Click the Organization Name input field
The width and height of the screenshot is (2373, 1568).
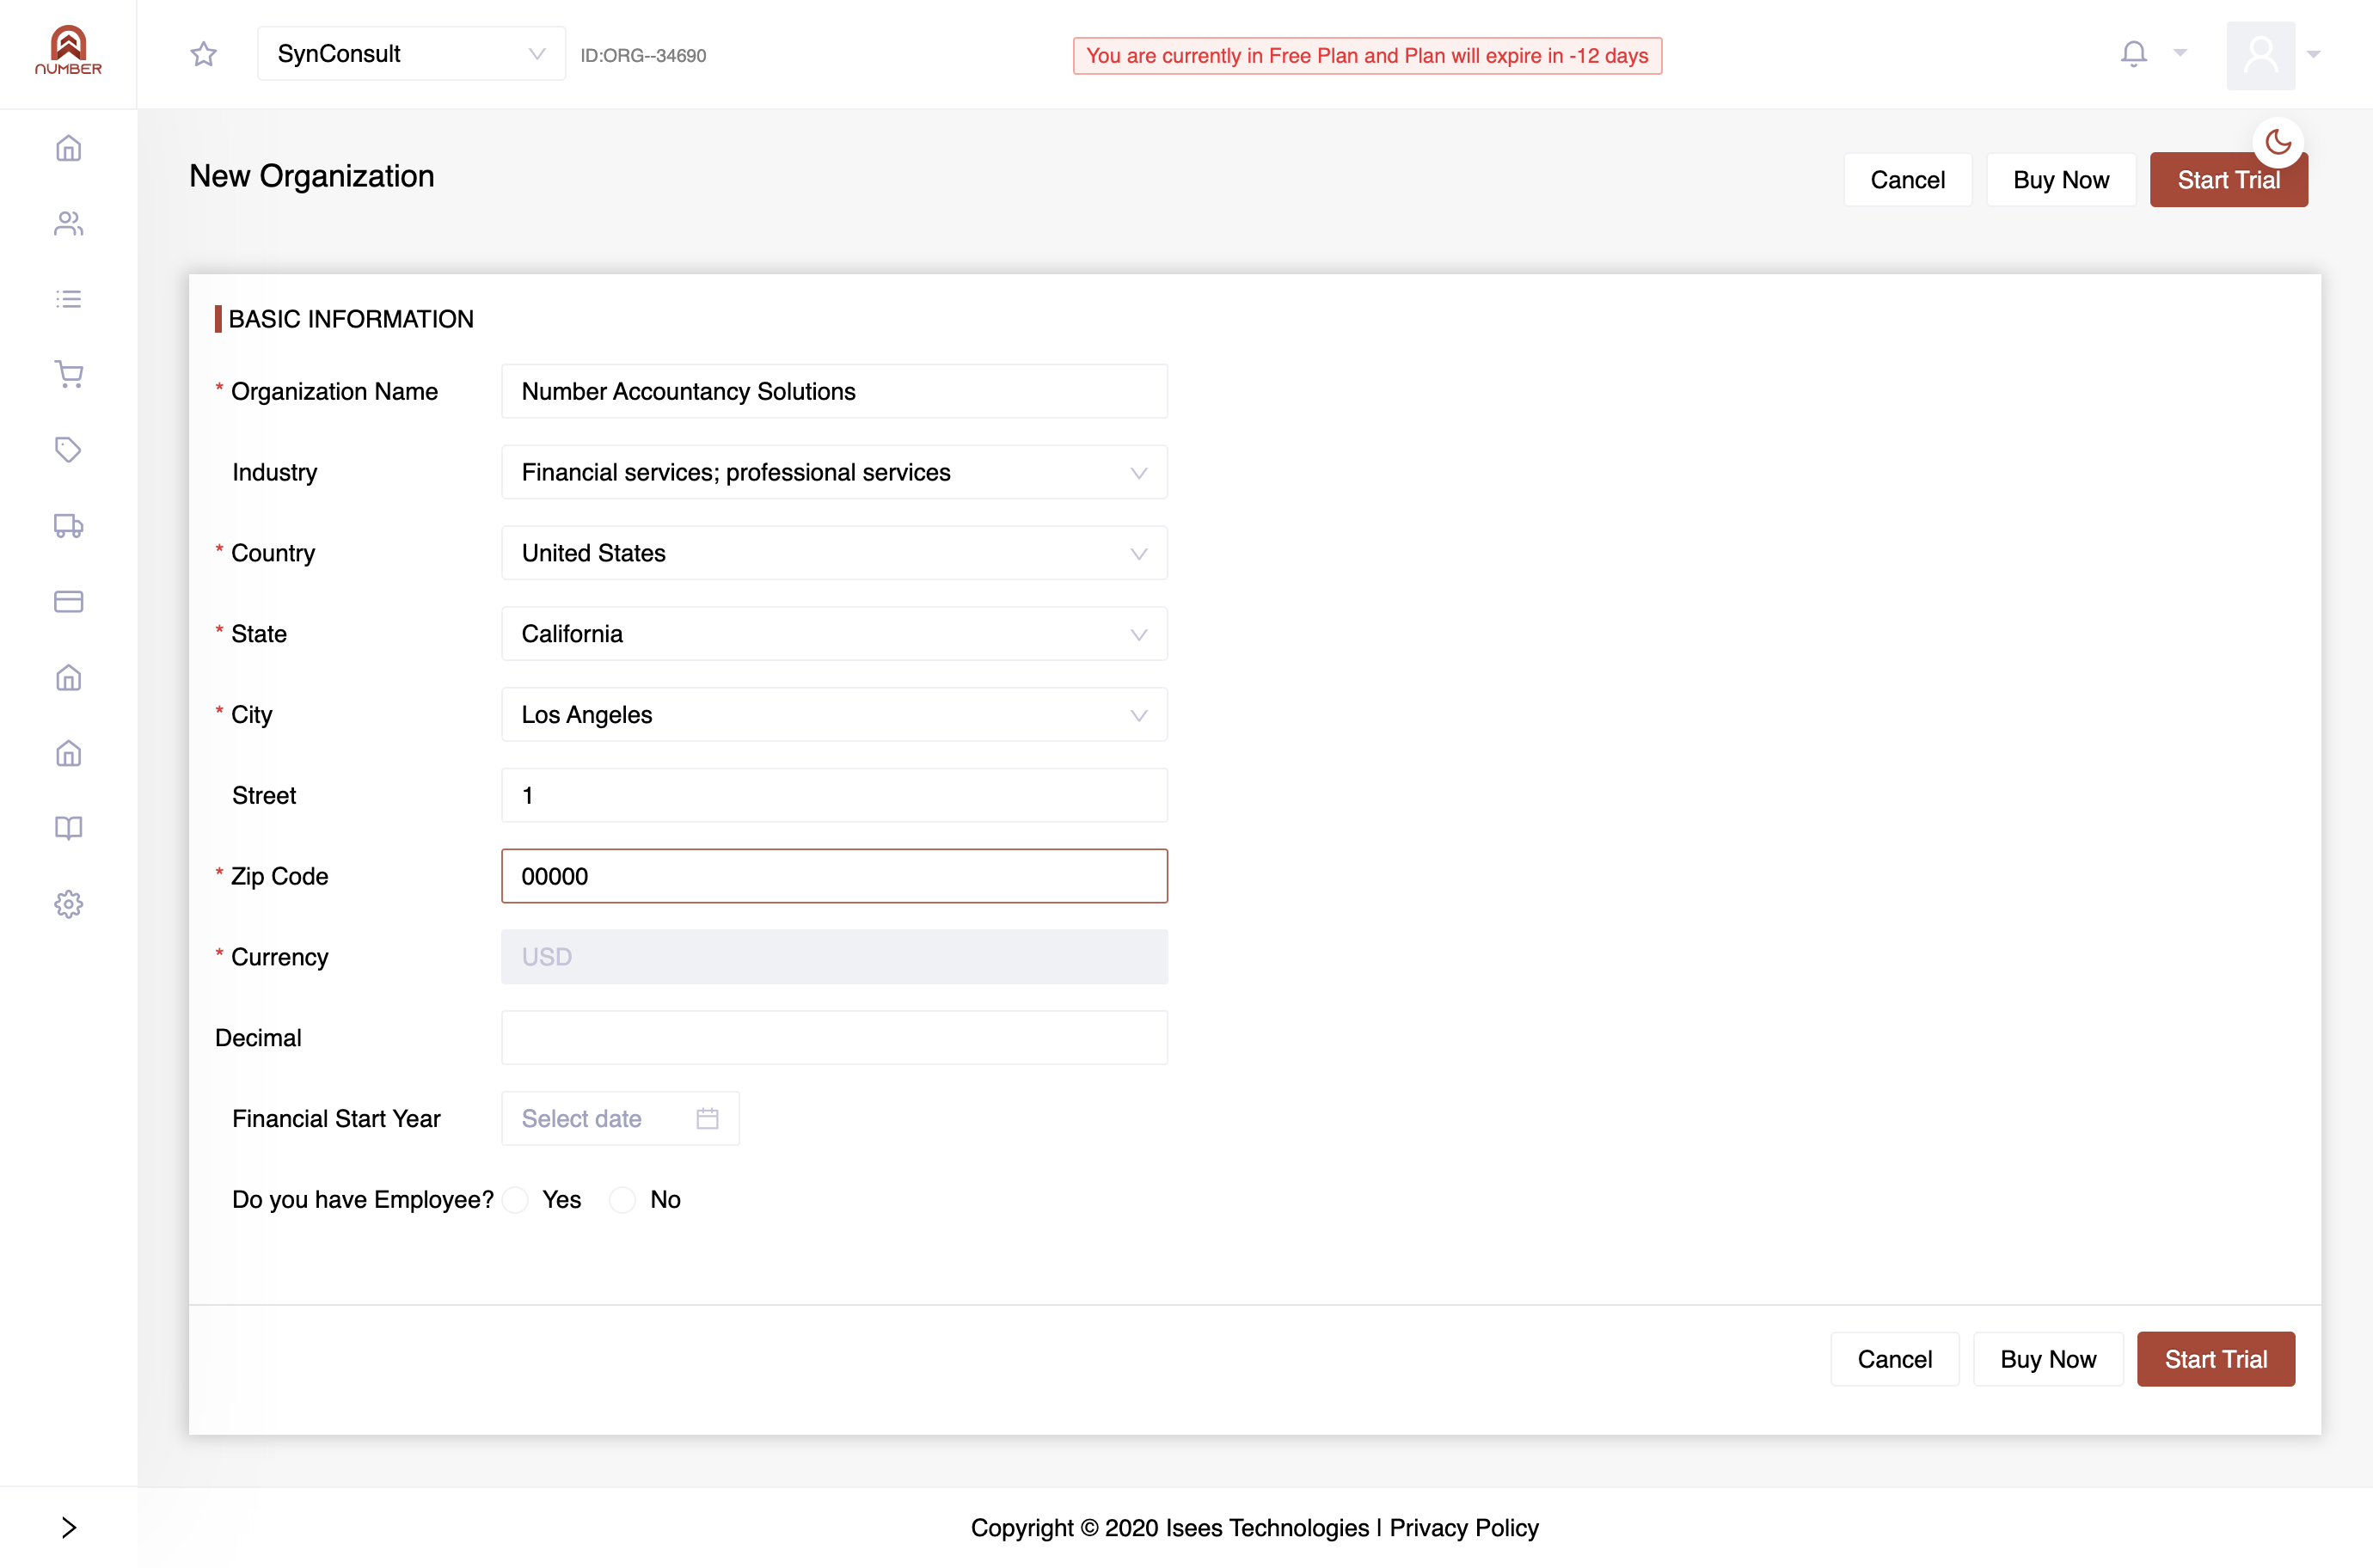coord(834,391)
